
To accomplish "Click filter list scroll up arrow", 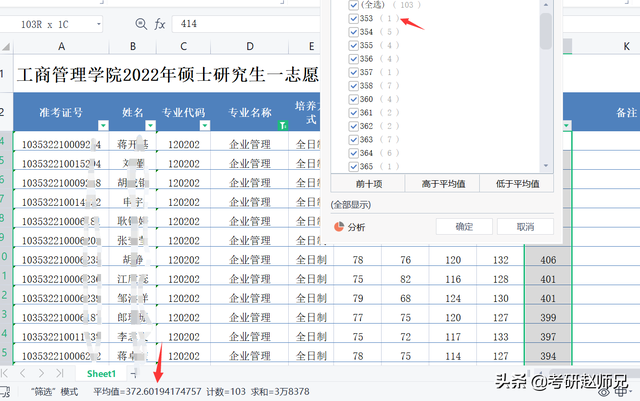I will pos(546,5).
